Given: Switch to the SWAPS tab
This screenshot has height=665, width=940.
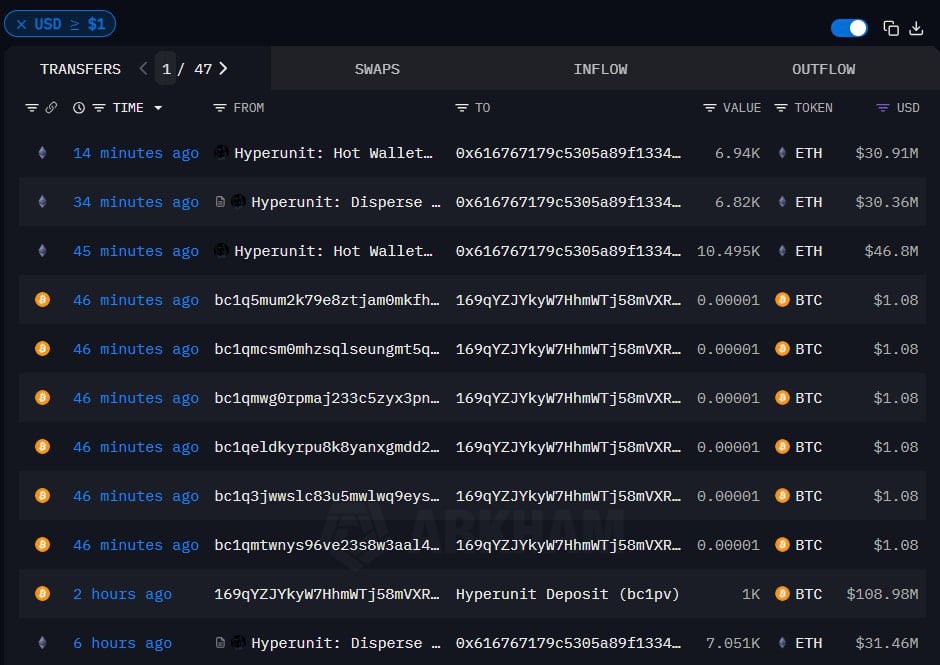Looking at the screenshot, I should (377, 69).
